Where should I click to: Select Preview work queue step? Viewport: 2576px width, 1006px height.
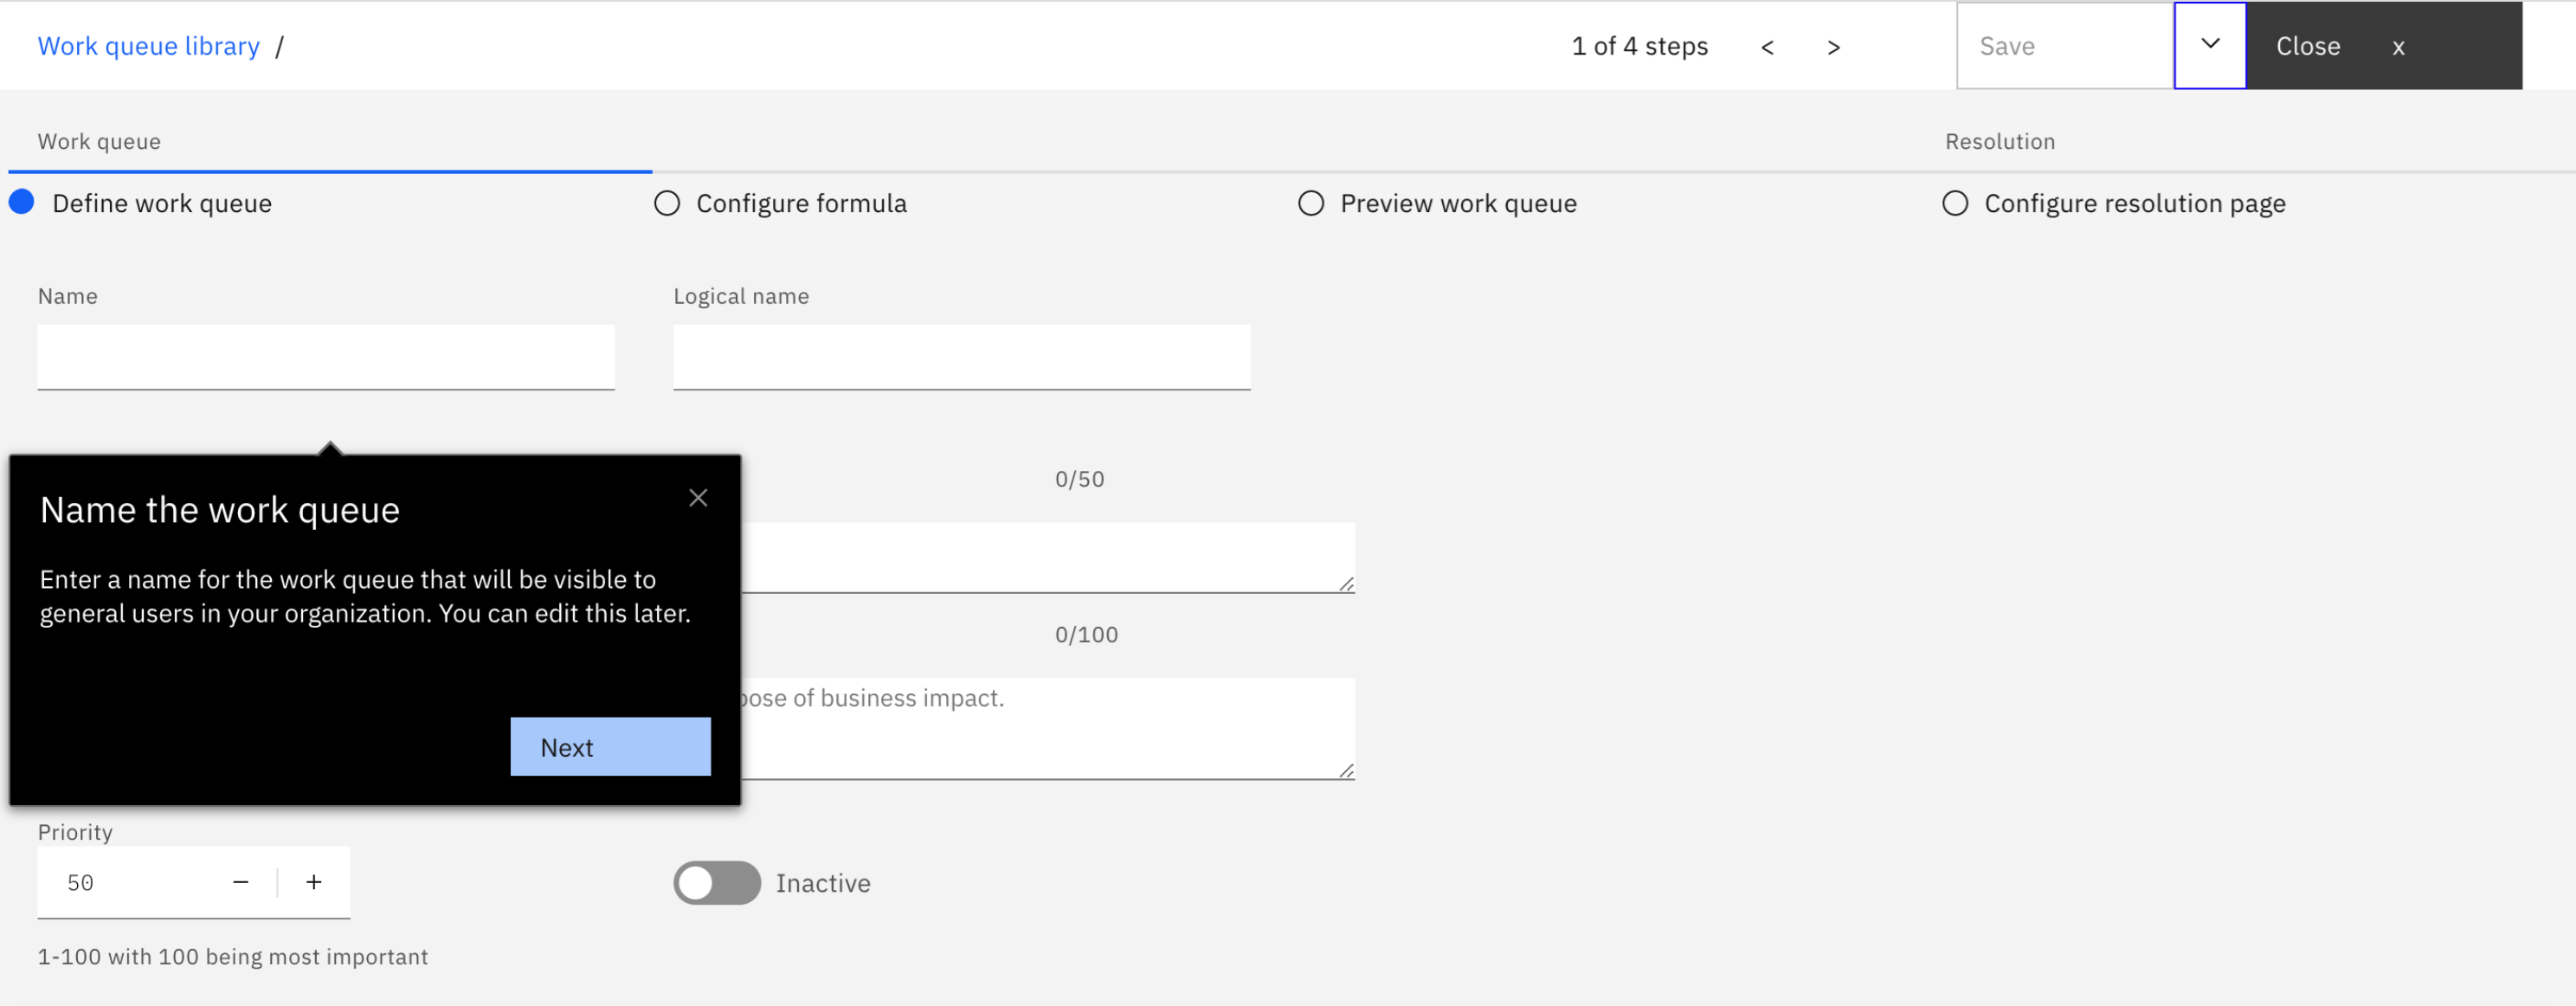[x=1311, y=203]
